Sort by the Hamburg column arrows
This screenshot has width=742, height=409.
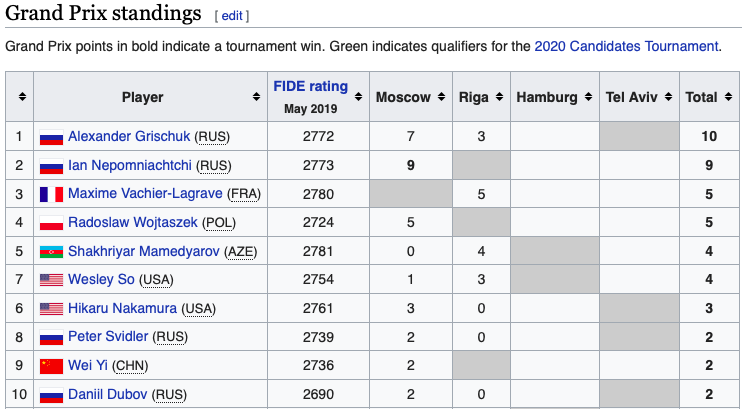(x=587, y=98)
